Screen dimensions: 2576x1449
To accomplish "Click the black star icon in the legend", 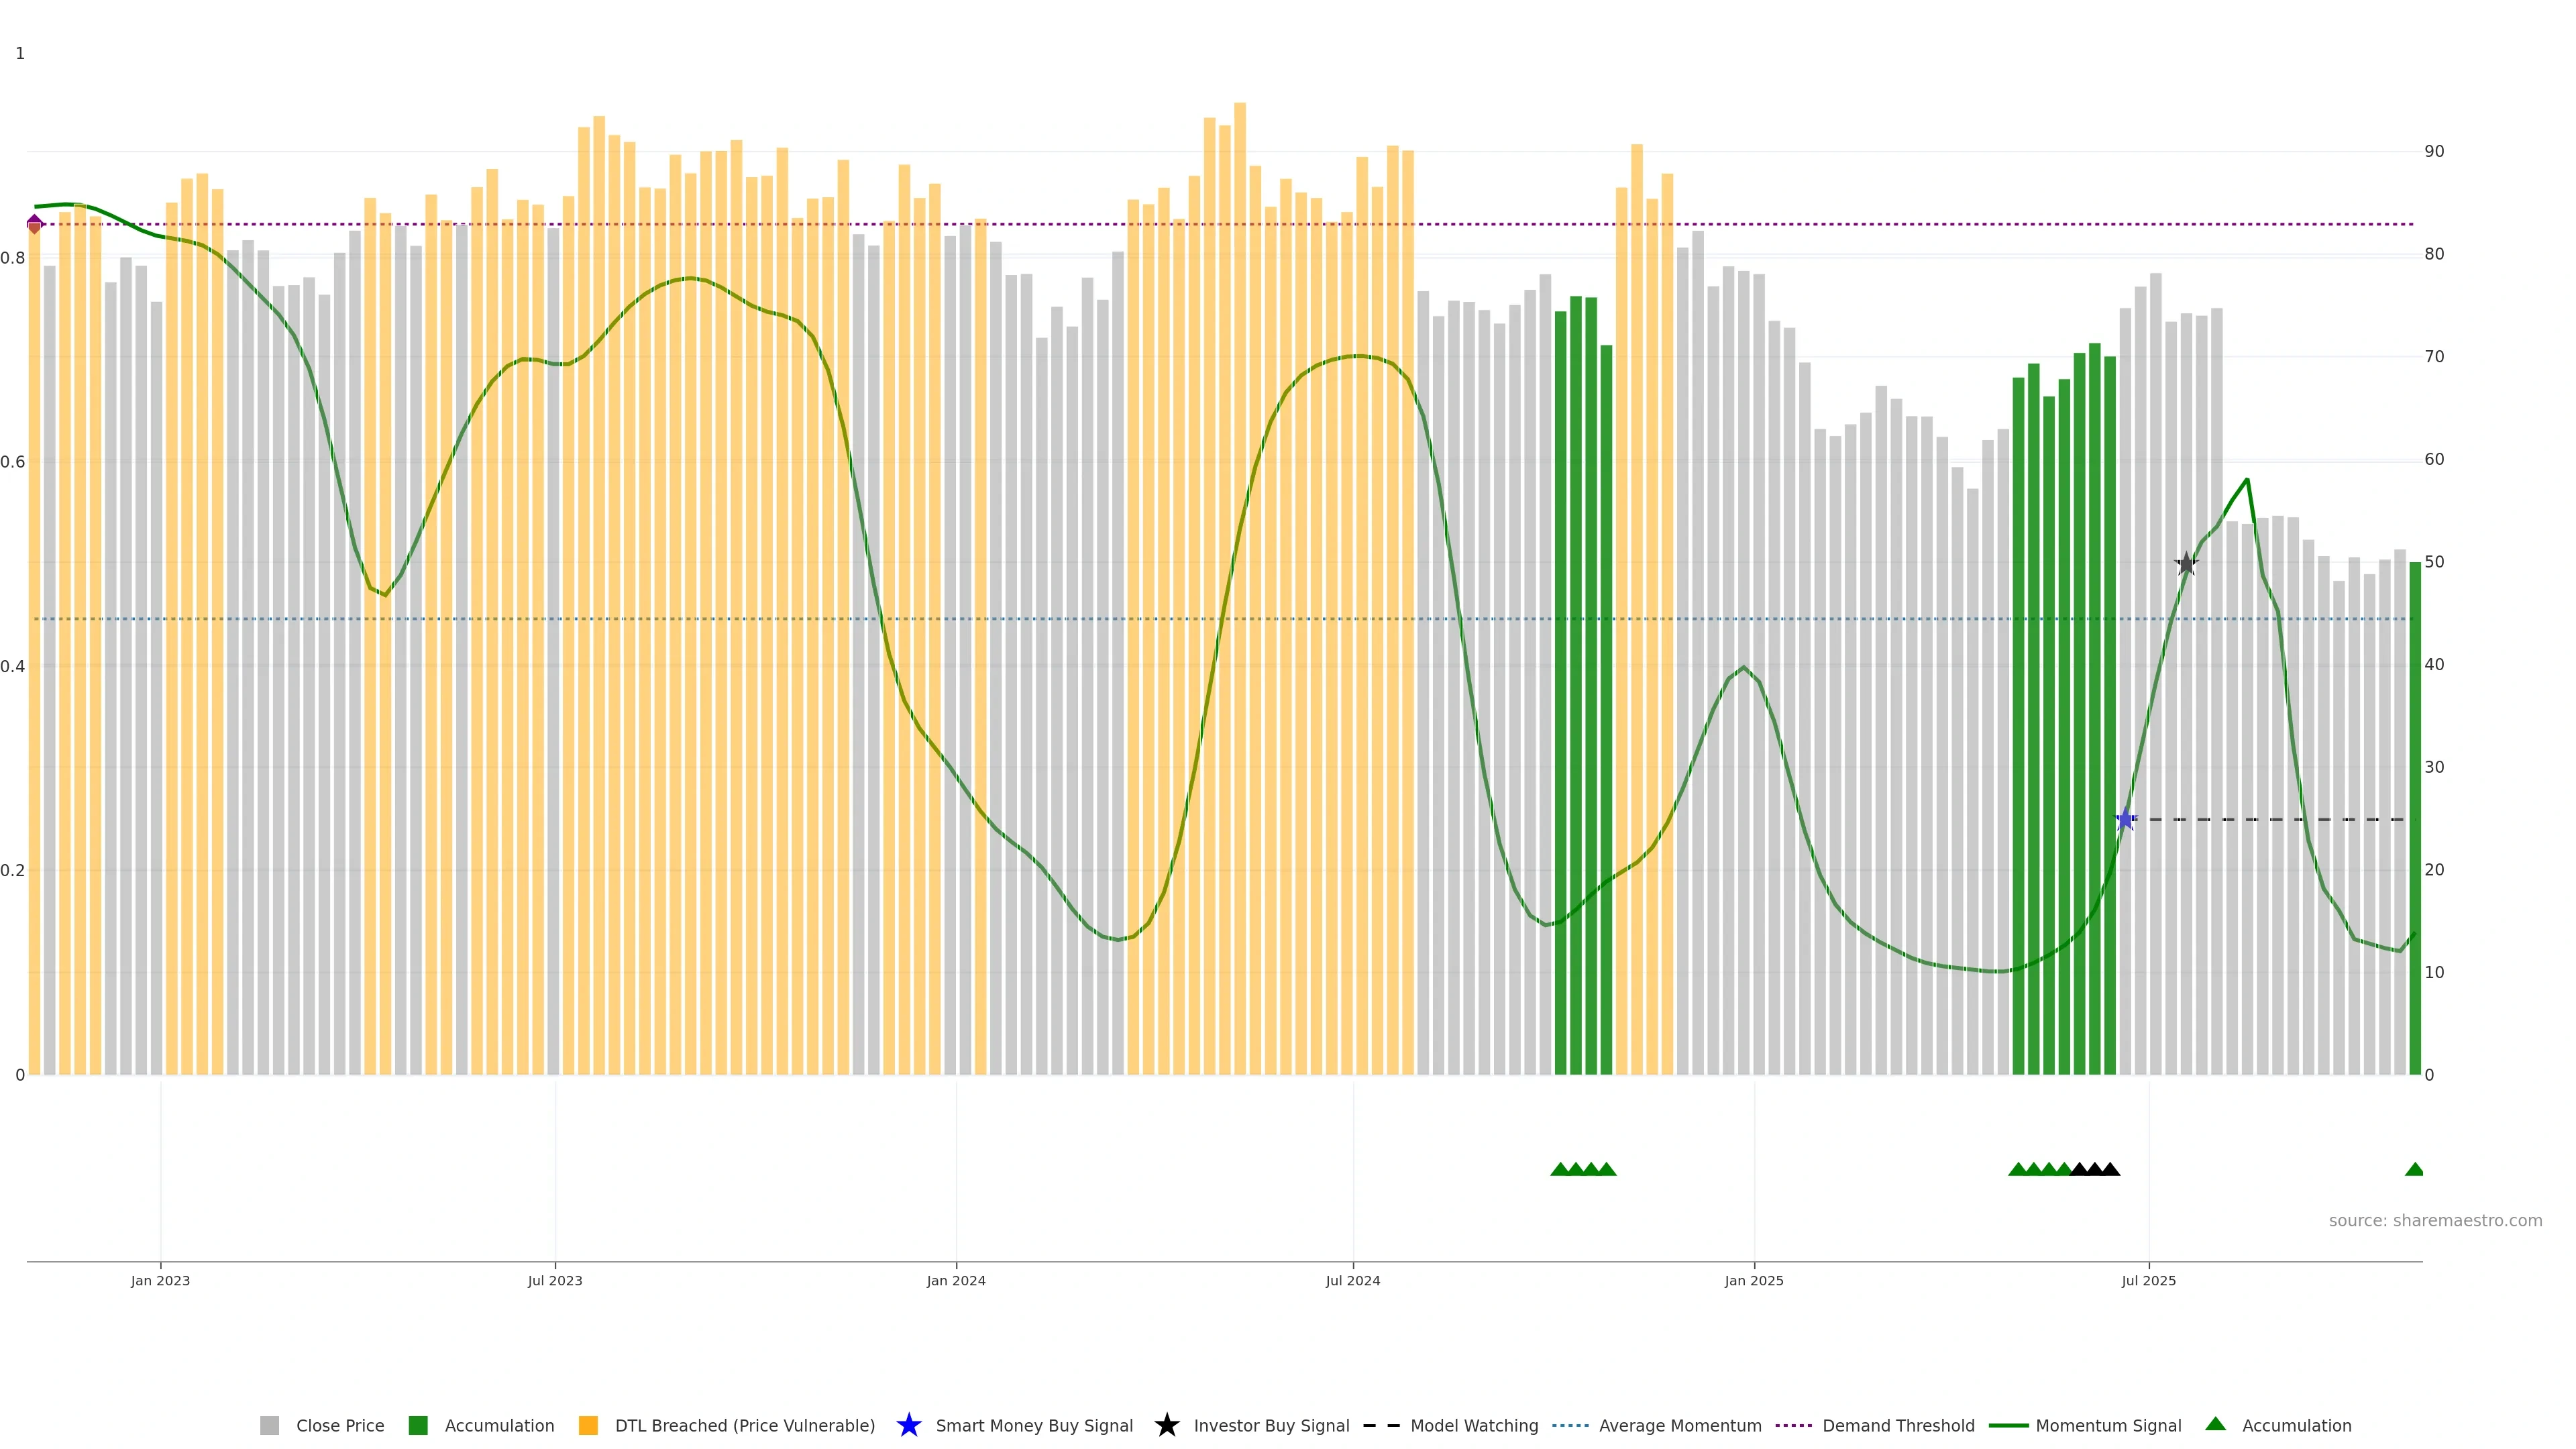I will [x=1166, y=1425].
